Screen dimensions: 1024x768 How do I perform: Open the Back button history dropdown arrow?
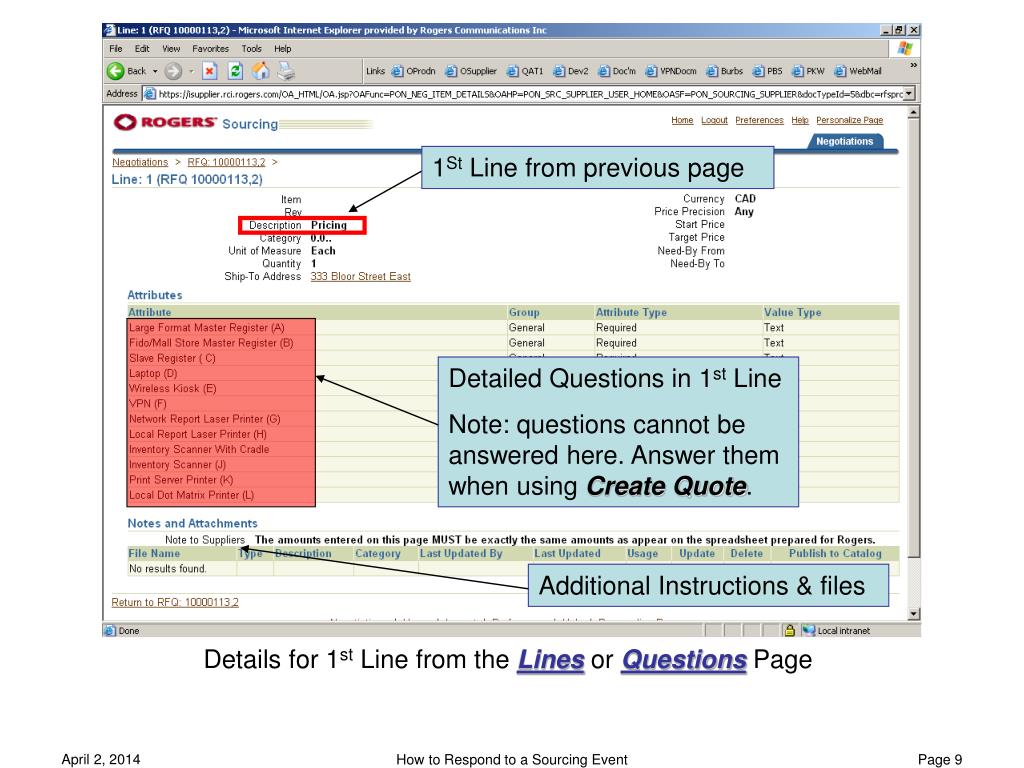click(155, 71)
